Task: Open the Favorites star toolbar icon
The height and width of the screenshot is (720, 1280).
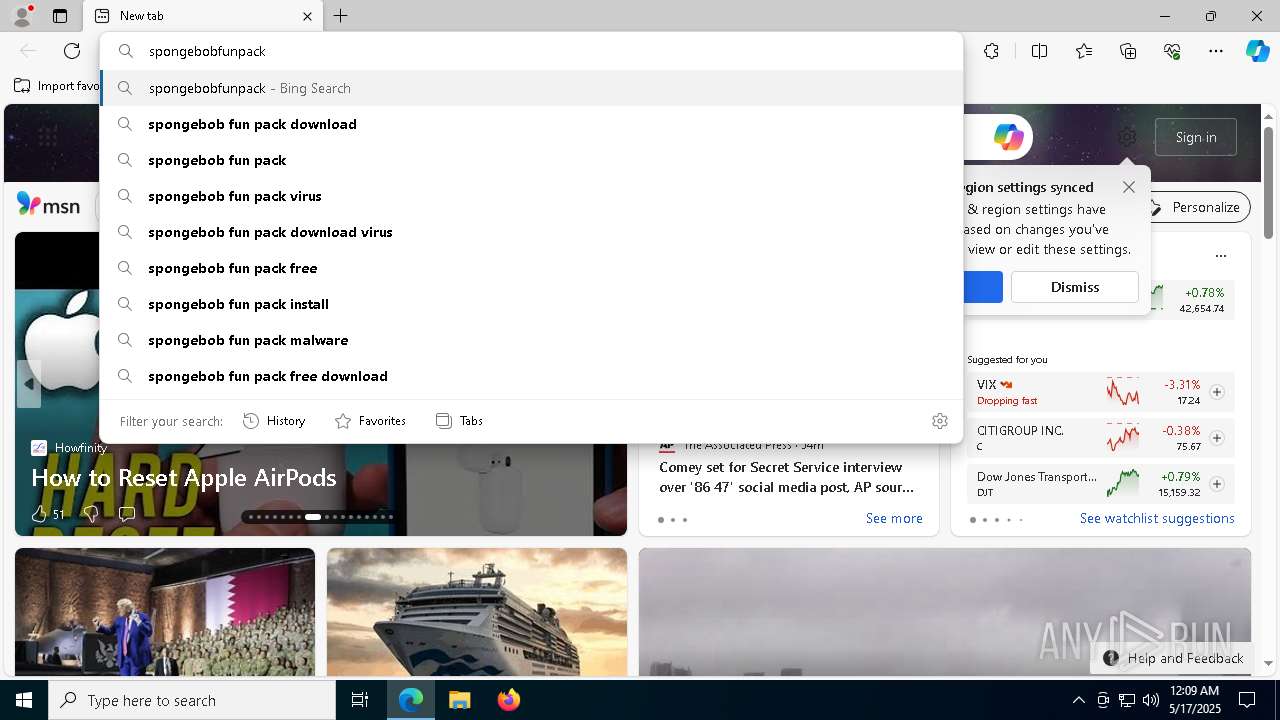Action: (1084, 51)
